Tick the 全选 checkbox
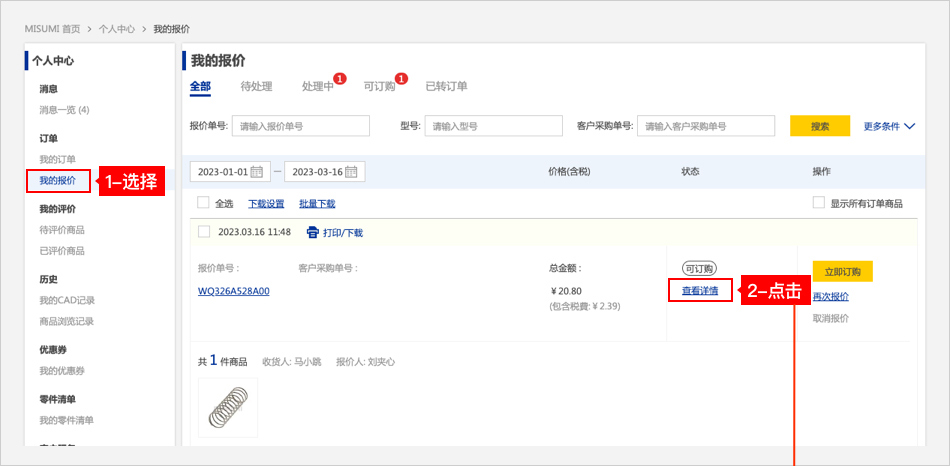This screenshot has height=466, width=950. click(203, 203)
